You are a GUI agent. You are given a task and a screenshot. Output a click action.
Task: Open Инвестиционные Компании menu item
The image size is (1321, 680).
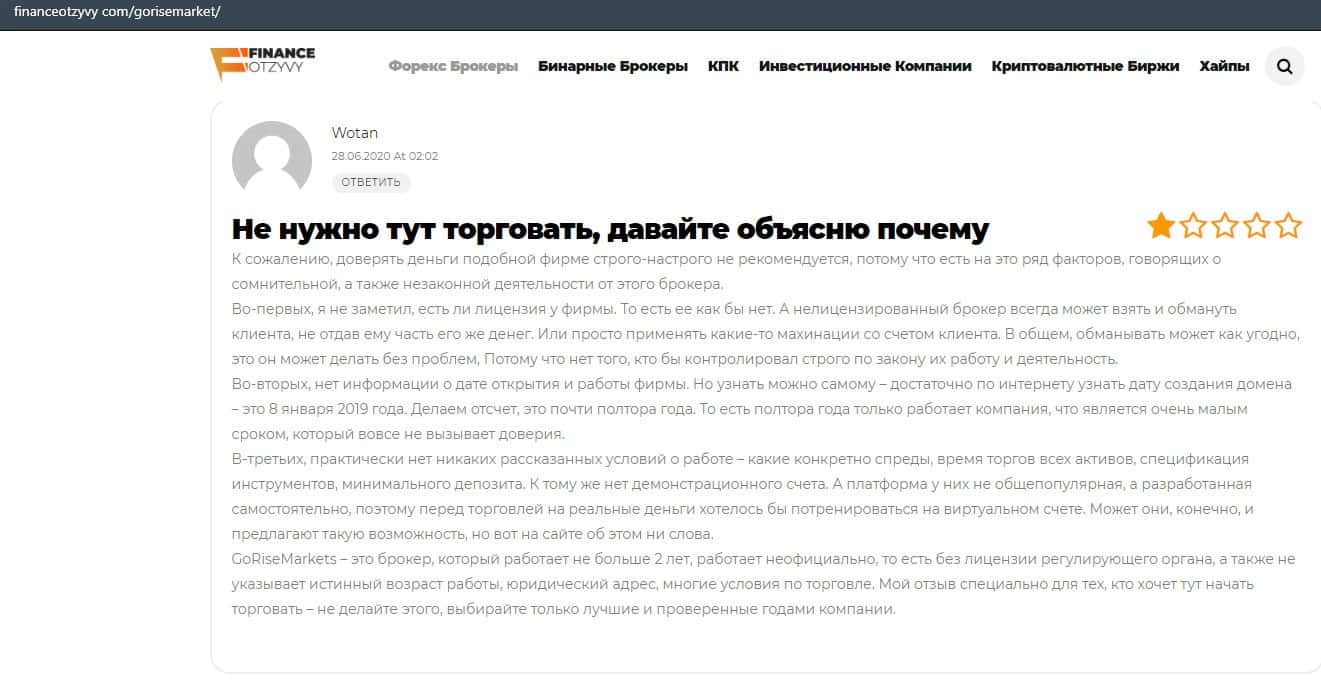pyautogui.click(x=865, y=66)
